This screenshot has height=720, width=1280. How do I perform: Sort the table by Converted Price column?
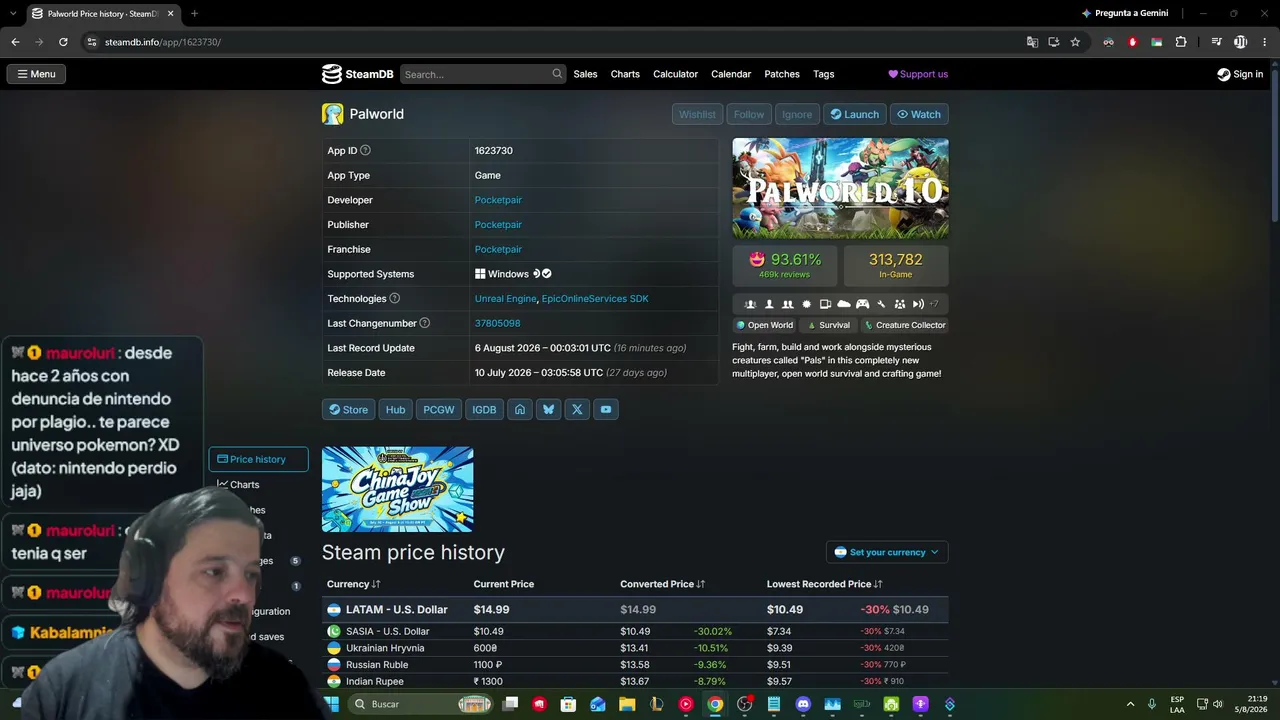(x=663, y=584)
